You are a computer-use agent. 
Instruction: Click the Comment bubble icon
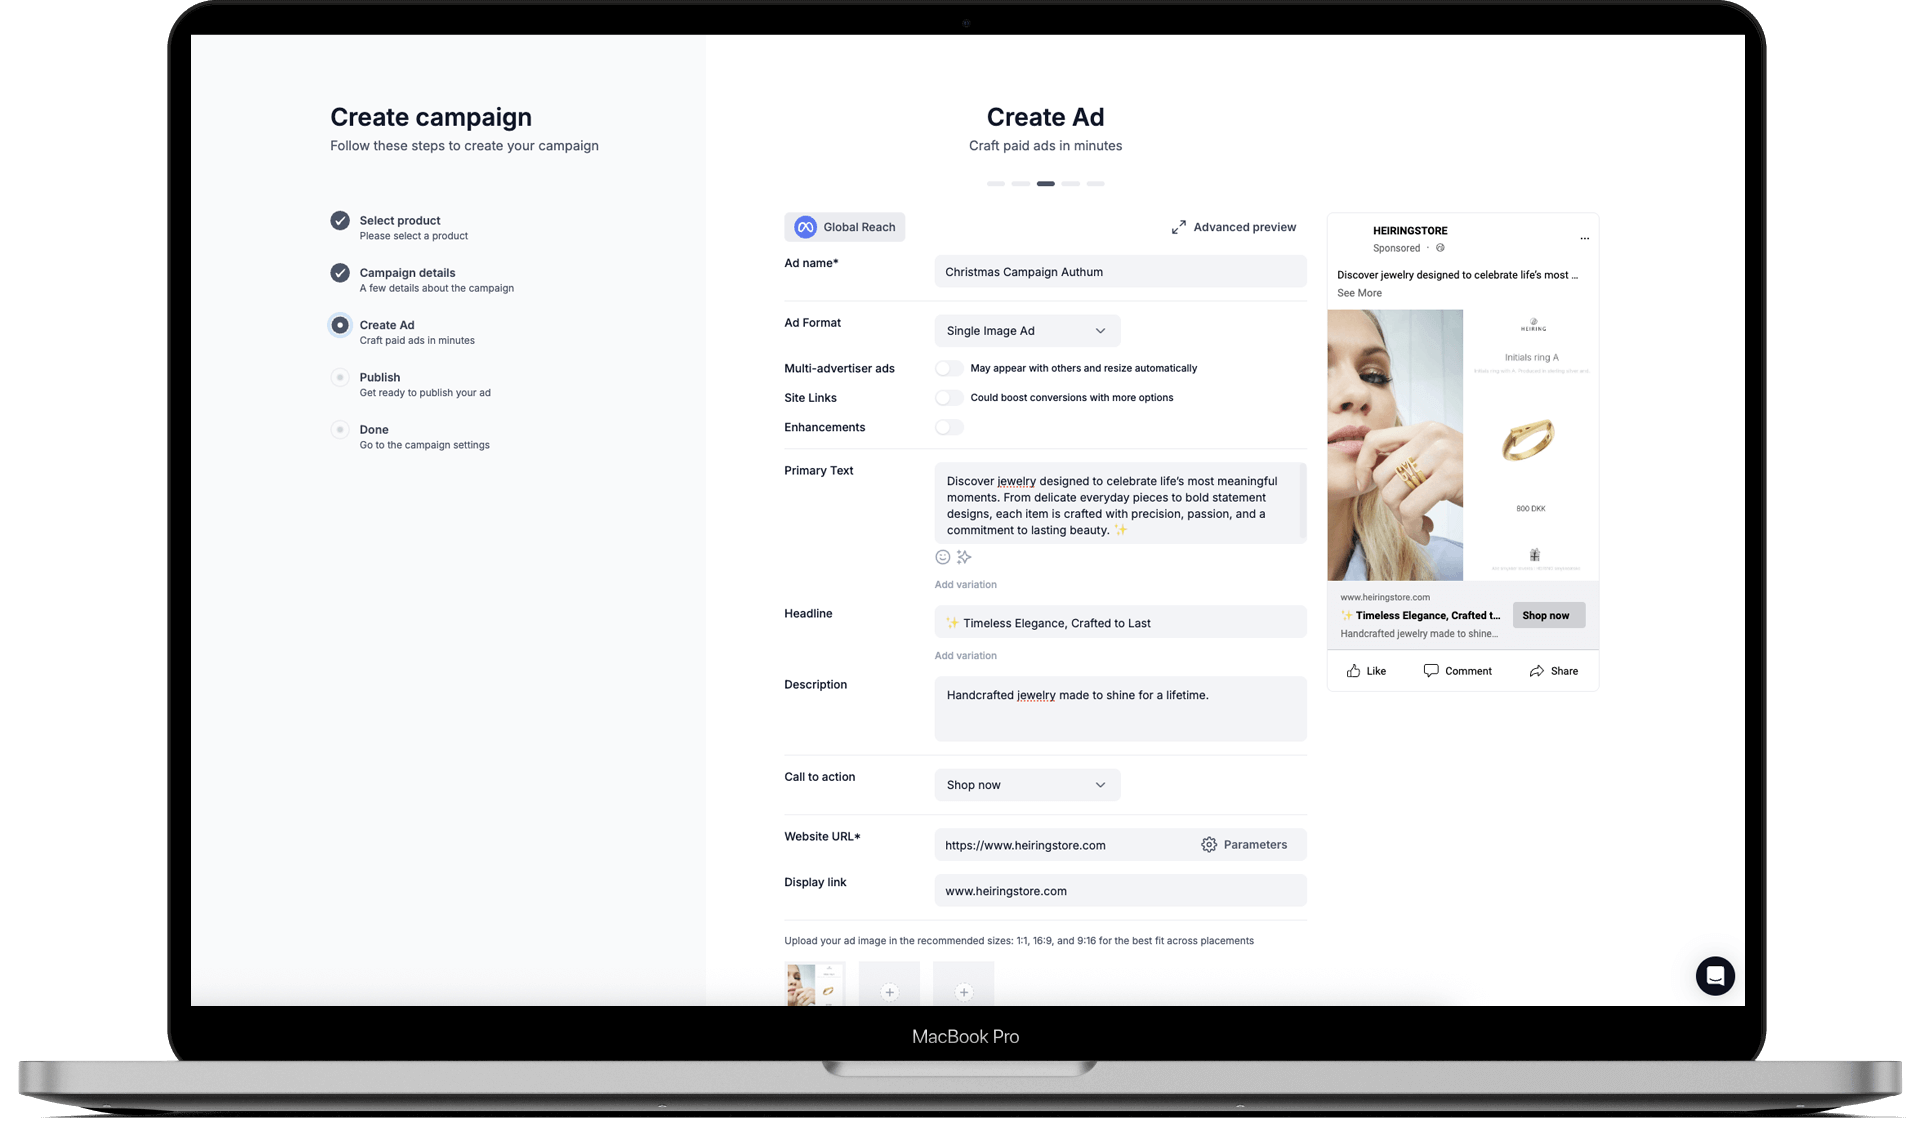click(x=1431, y=671)
